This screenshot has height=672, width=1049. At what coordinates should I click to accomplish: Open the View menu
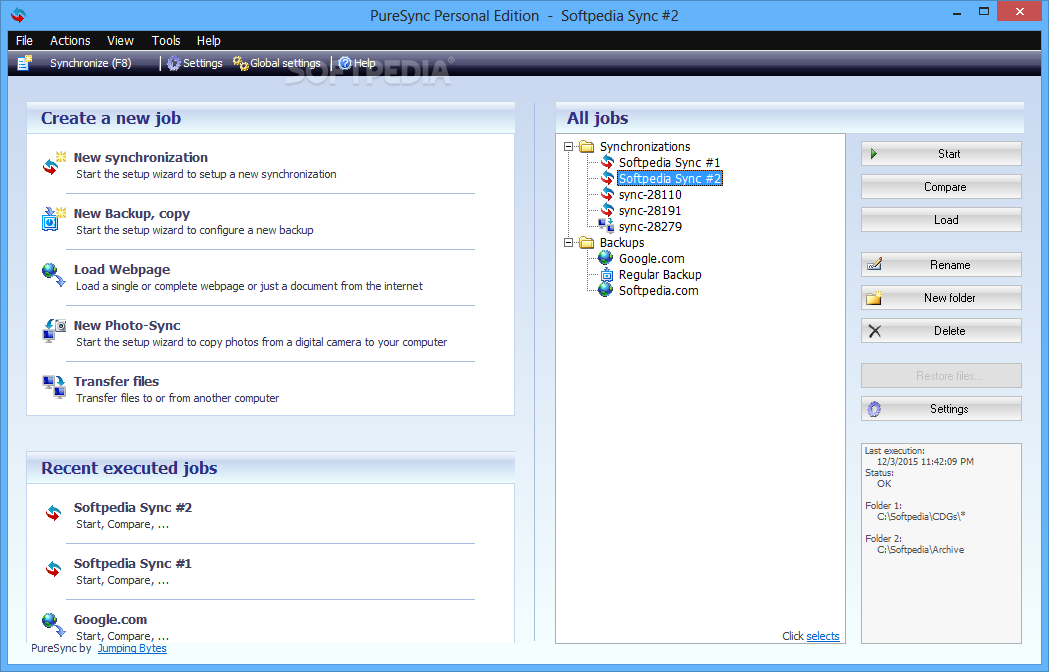click(x=120, y=40)
